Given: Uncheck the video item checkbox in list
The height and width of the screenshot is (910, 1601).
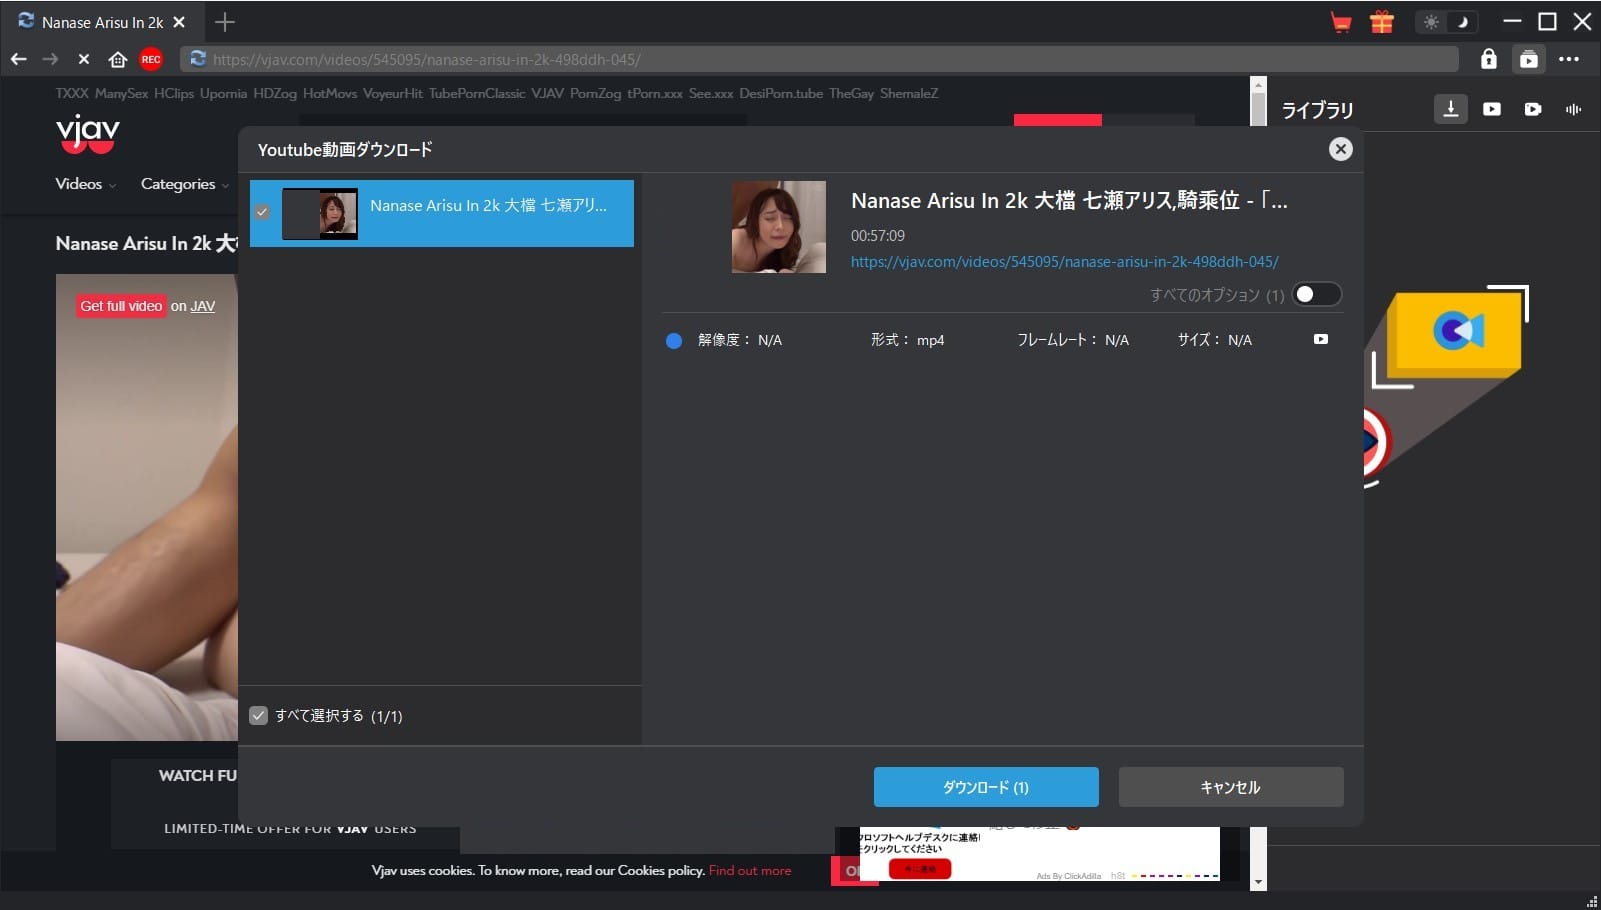Looking at the screenshot, I should (x=262, y=212).
